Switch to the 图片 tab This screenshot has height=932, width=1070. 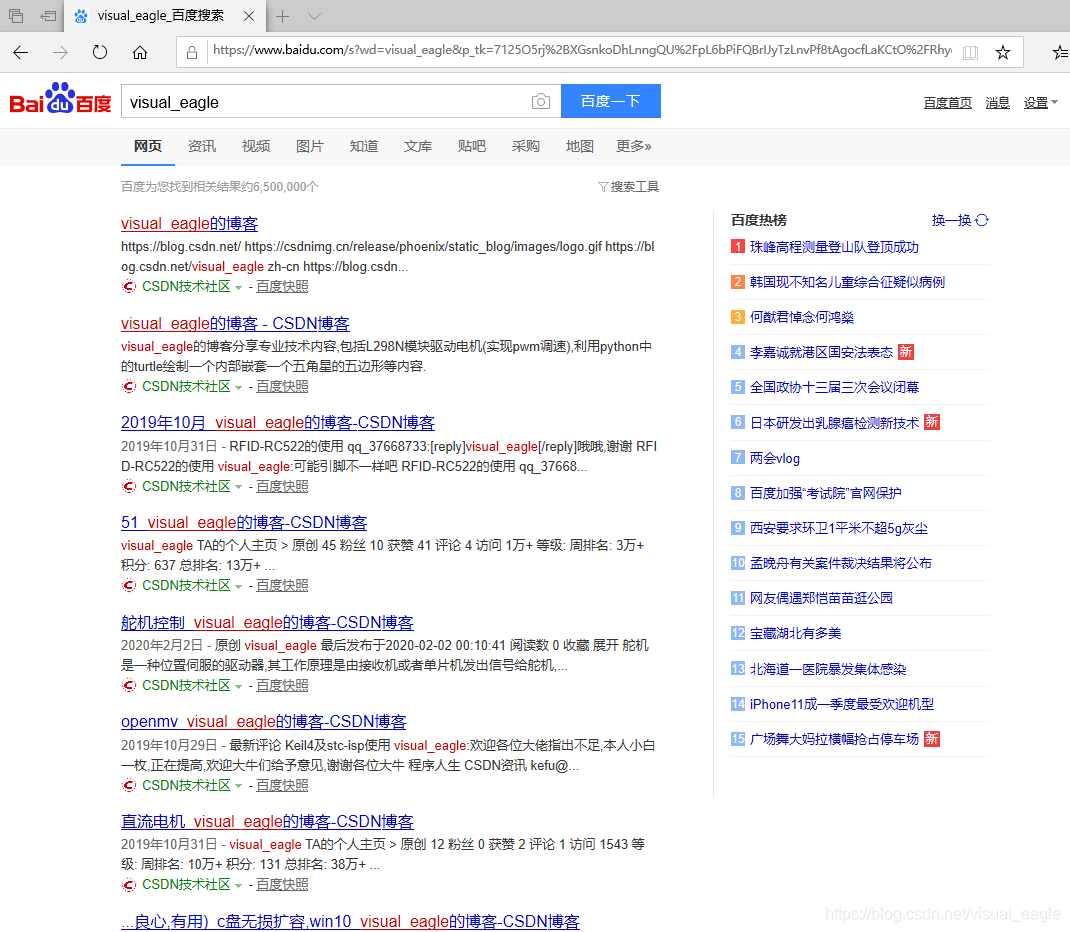tap(310, 146)
